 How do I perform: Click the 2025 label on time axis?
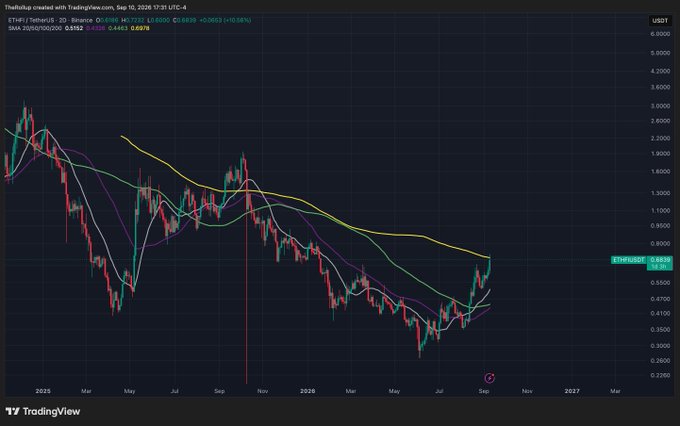coord(43,391)
